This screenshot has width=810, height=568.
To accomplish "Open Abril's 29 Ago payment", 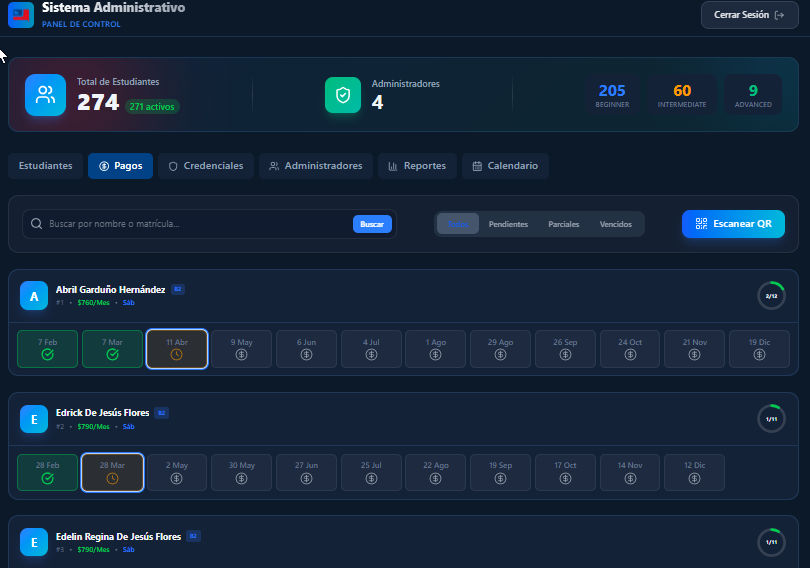I will click(x=500, y=349).
